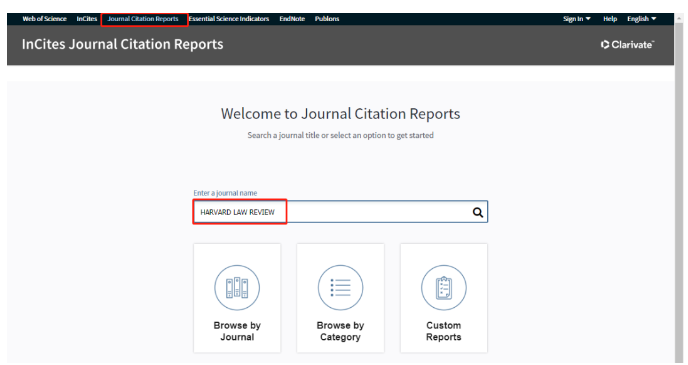Go to InCites in top bar

[86, 19]
